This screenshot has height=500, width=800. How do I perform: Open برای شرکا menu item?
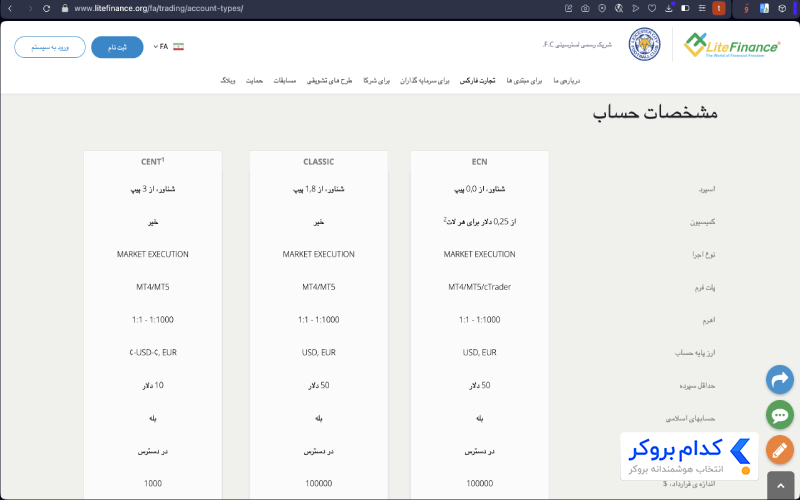377,81
